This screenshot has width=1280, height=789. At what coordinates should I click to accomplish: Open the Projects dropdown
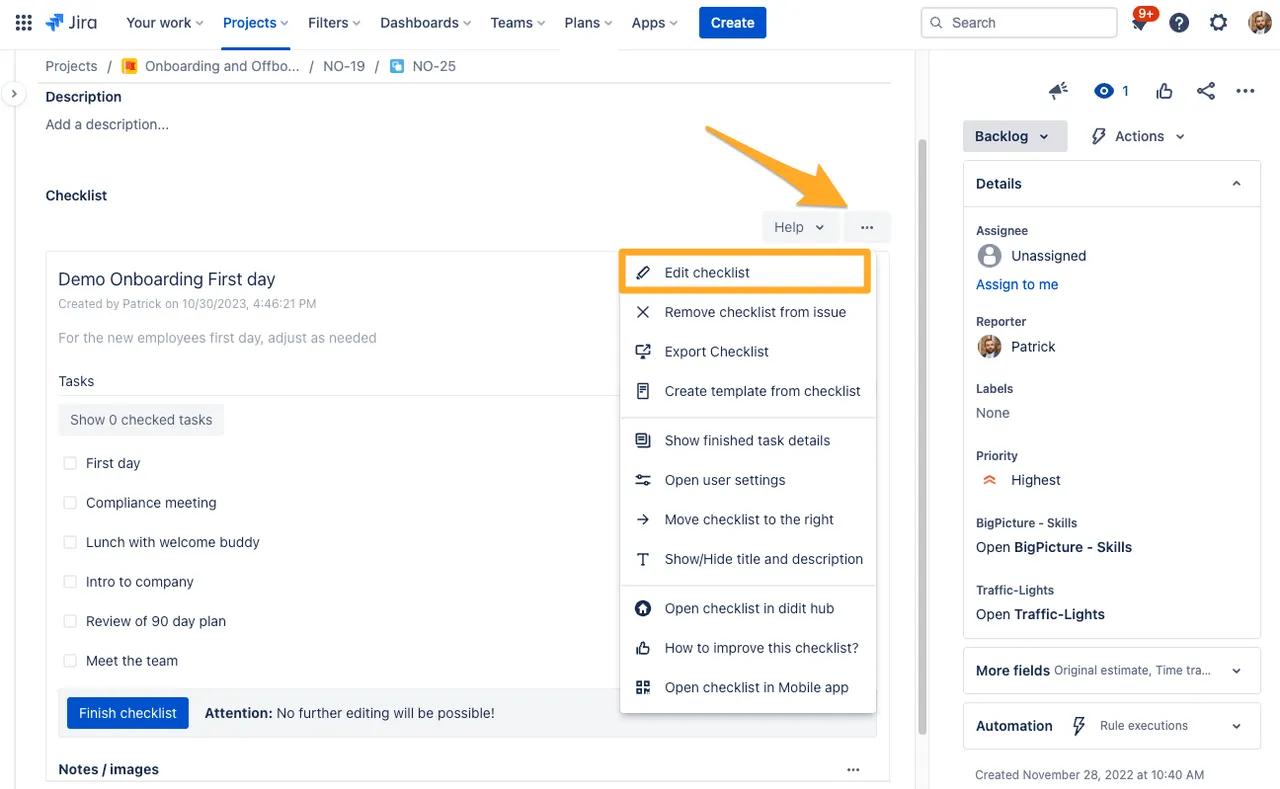[x=256, y=22]
